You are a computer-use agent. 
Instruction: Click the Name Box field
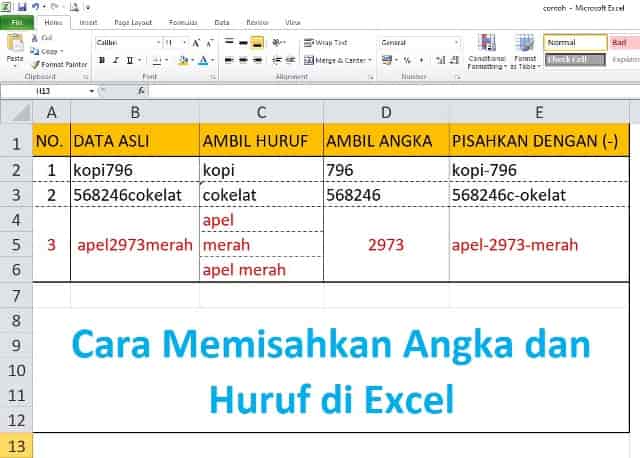44,91
